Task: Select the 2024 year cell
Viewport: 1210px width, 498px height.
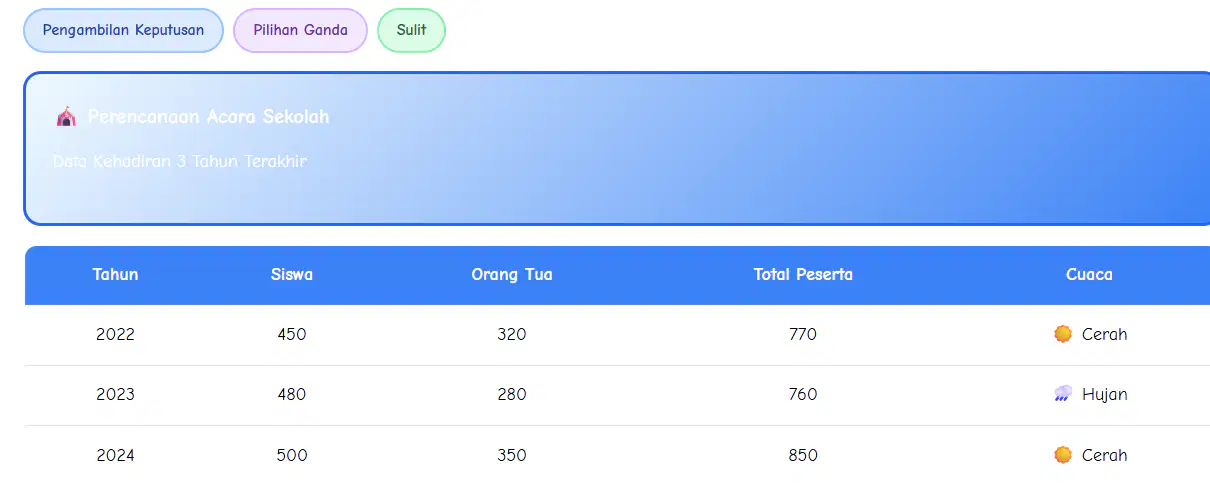Action: [x=116, y=455]
